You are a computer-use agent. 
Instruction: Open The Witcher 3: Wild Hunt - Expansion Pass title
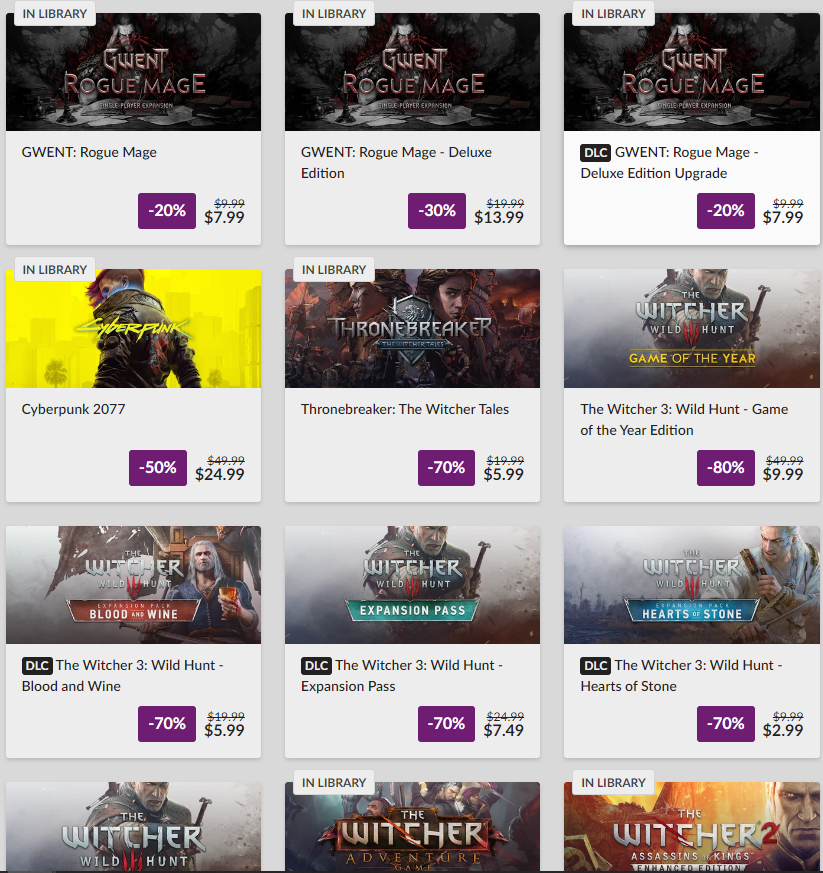[x=402, y=675]
